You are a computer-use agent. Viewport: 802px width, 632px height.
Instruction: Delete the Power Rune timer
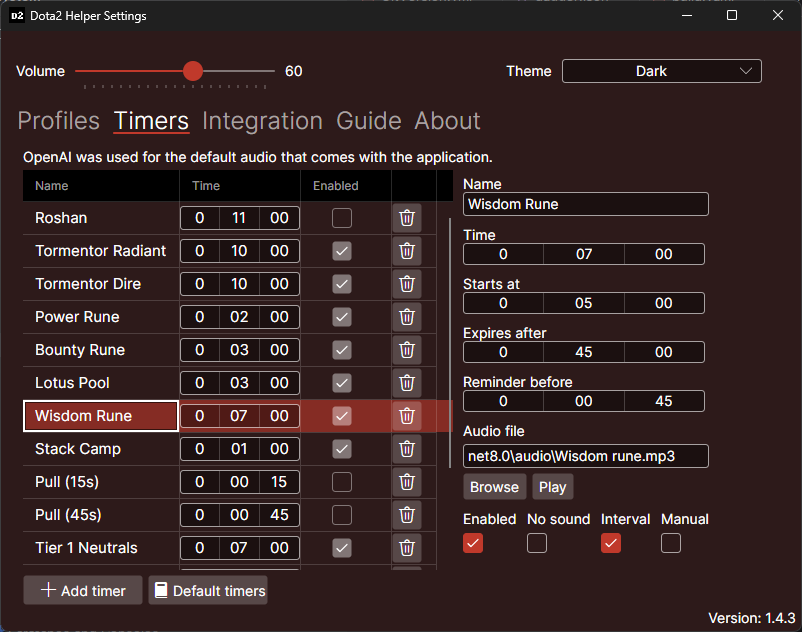pos(407,316)
